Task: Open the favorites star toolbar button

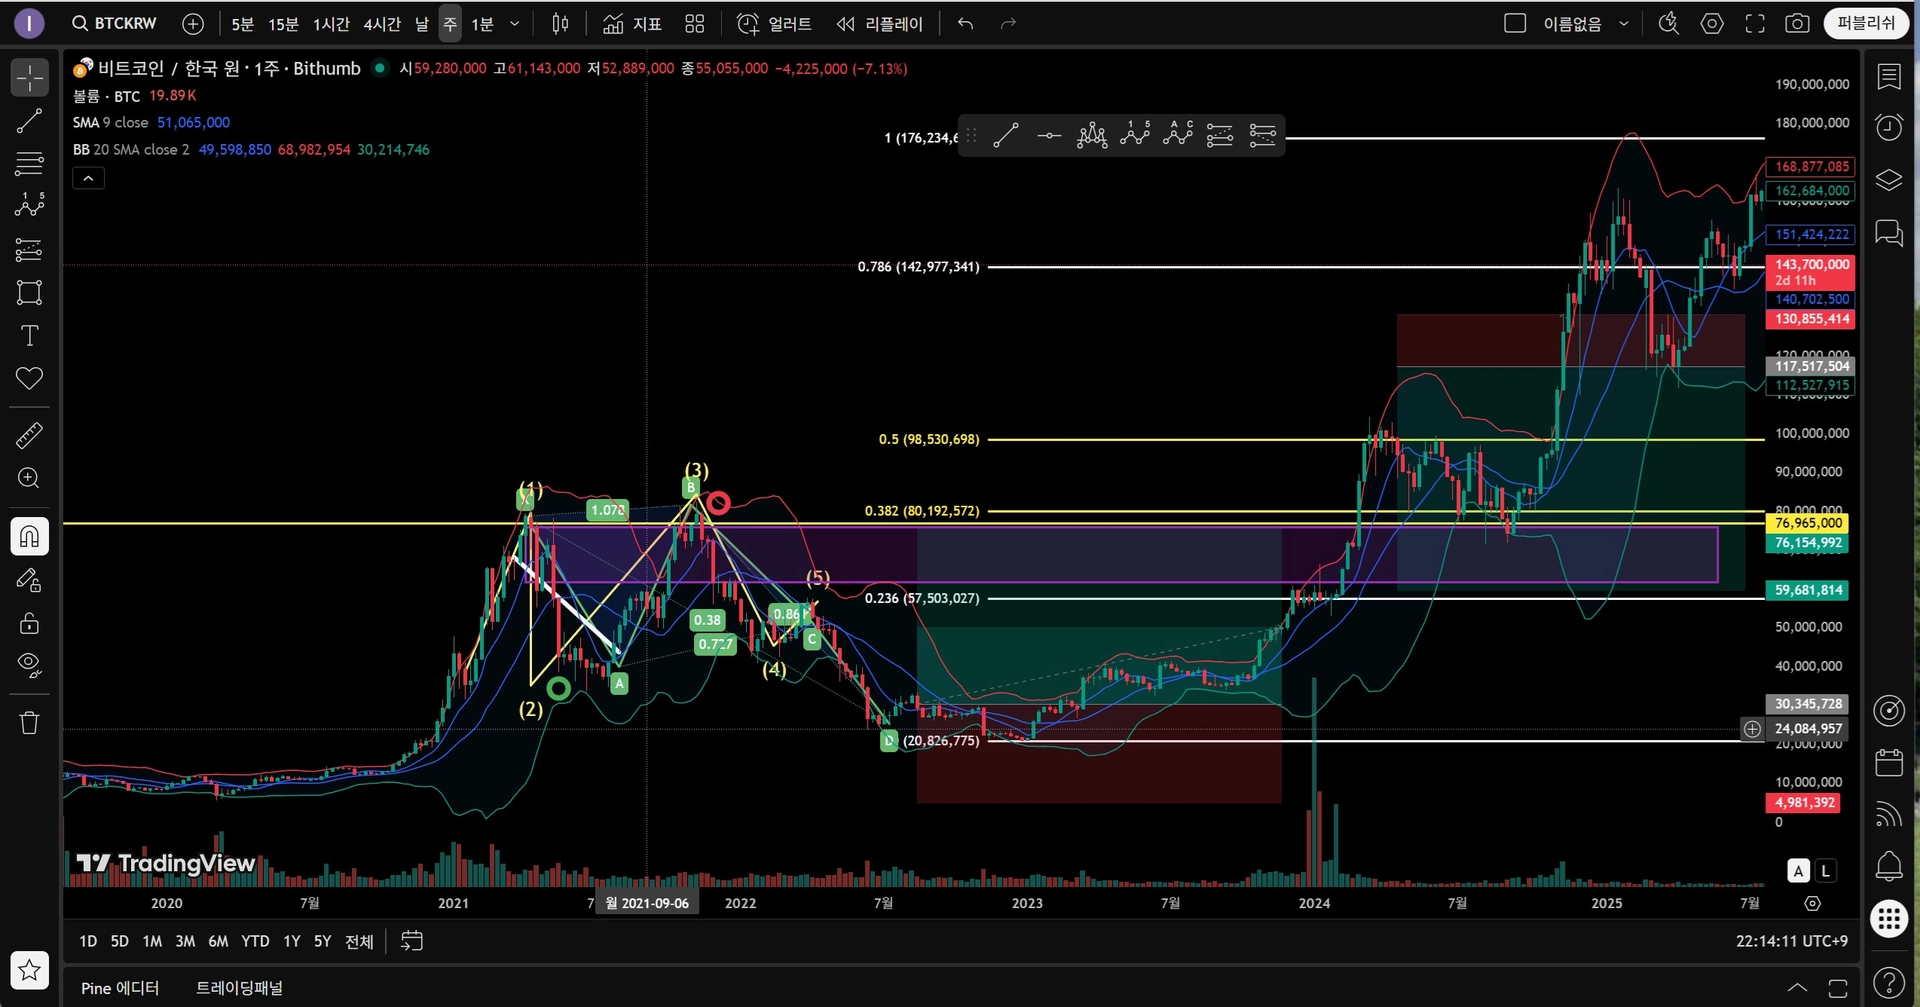Action: coord(30,969)
